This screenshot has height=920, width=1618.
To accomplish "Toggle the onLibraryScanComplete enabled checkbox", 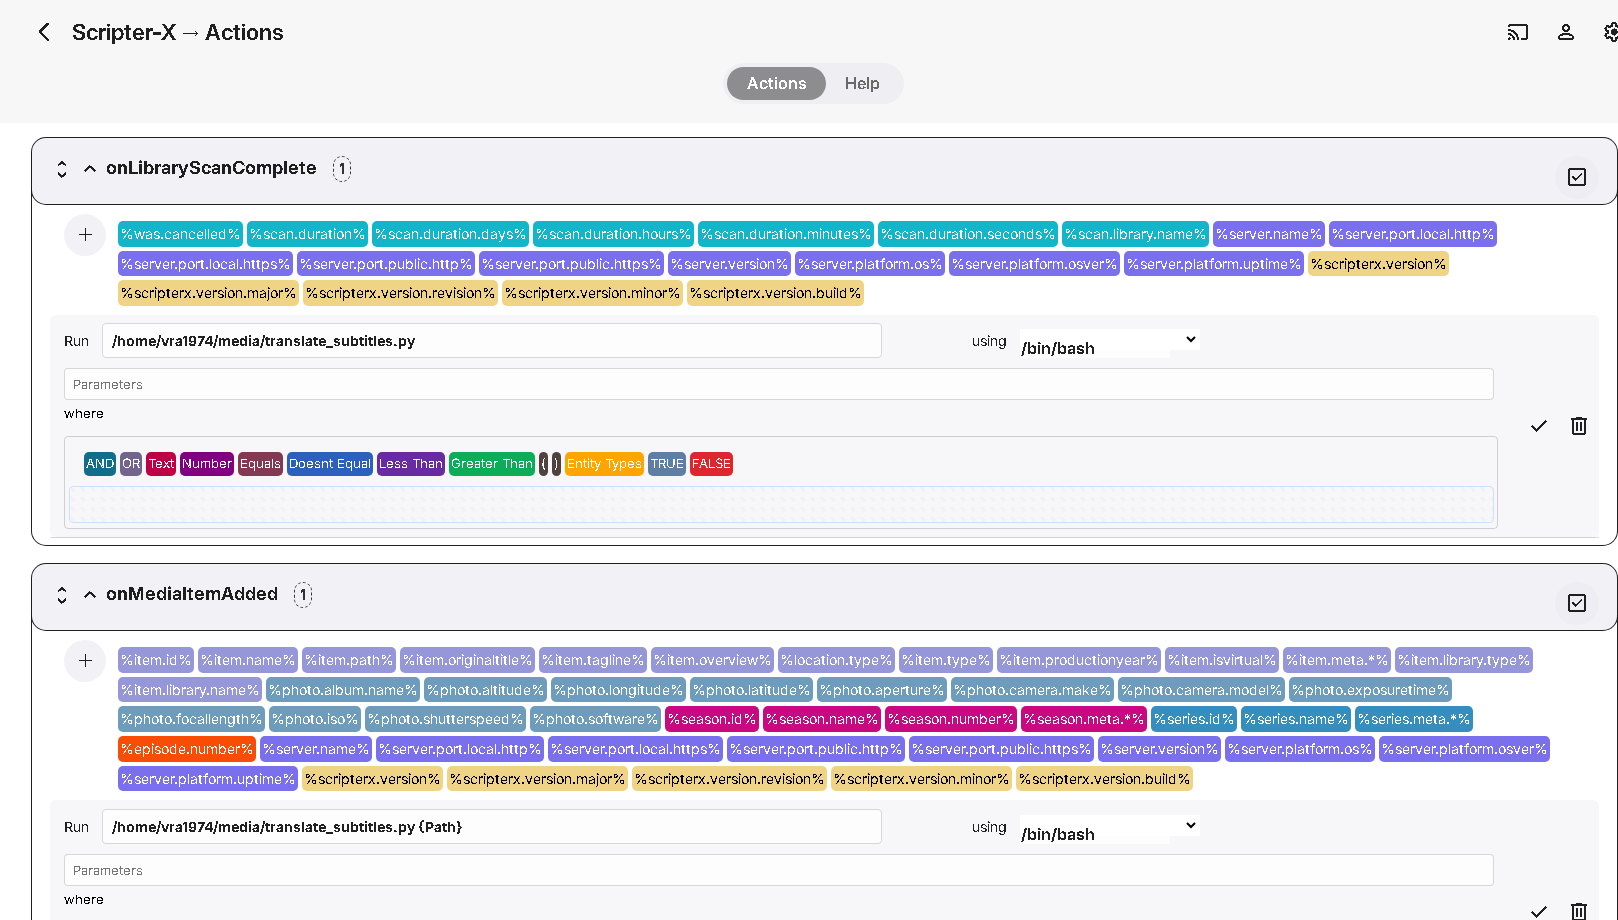I will (x=1576, y=177).
